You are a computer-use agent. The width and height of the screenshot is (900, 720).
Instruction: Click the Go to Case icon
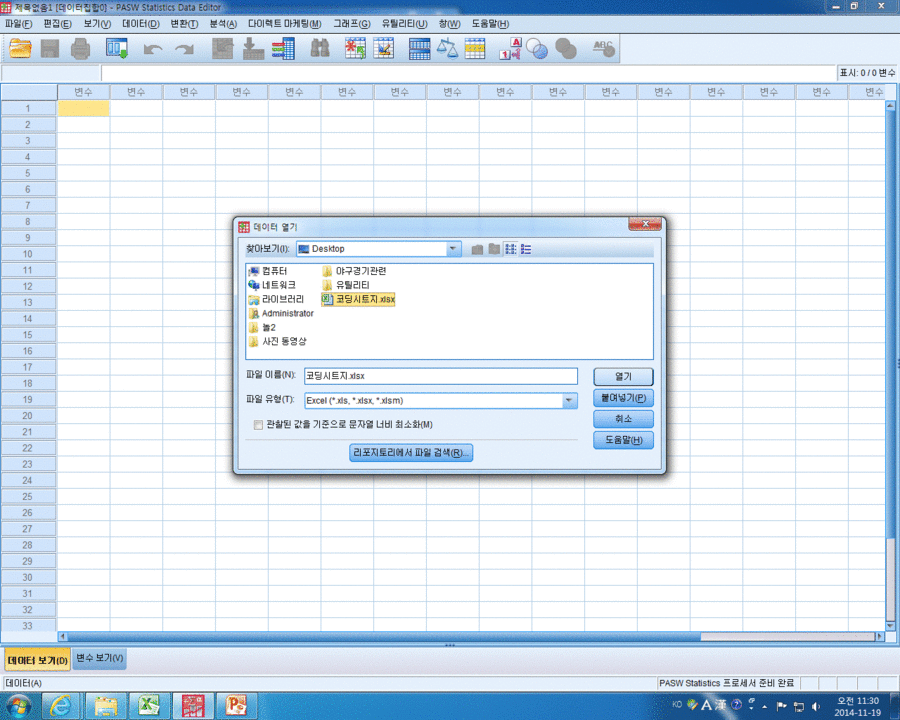pos(223,49)
